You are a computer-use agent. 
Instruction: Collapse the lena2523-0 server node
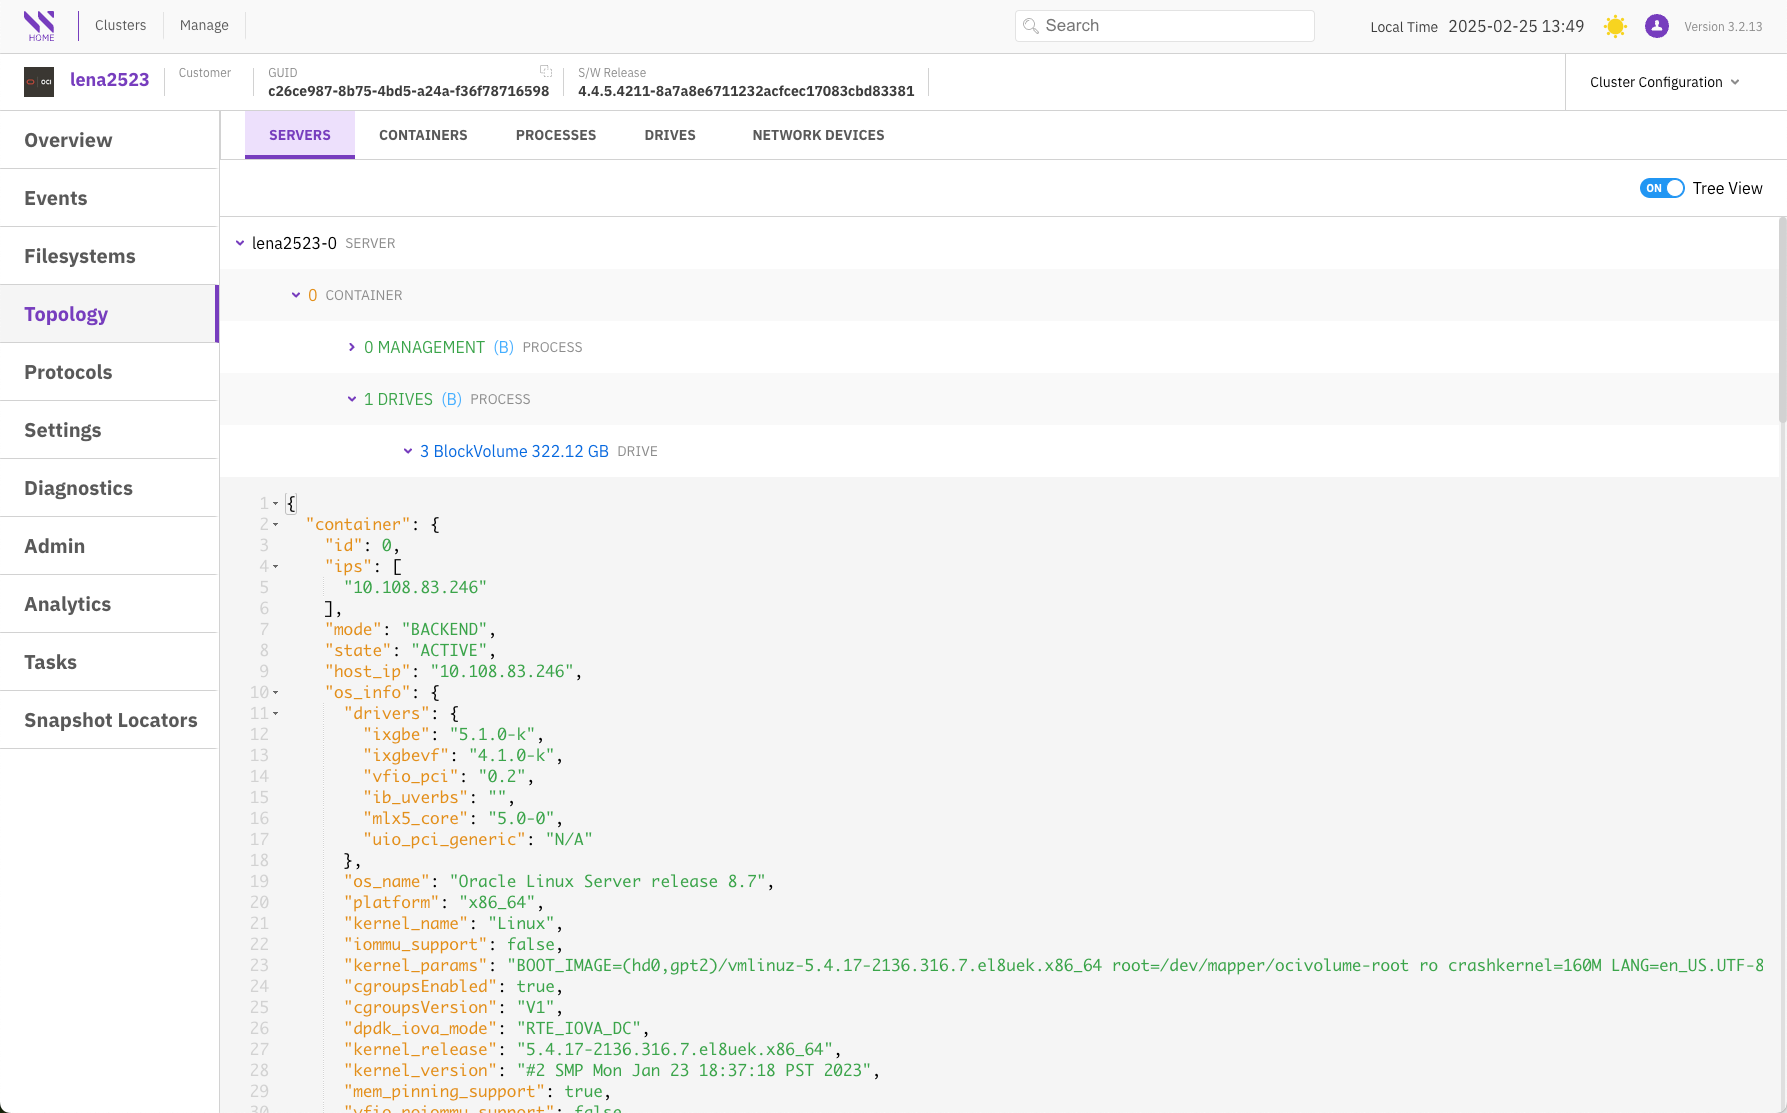[x=240, y=243]
